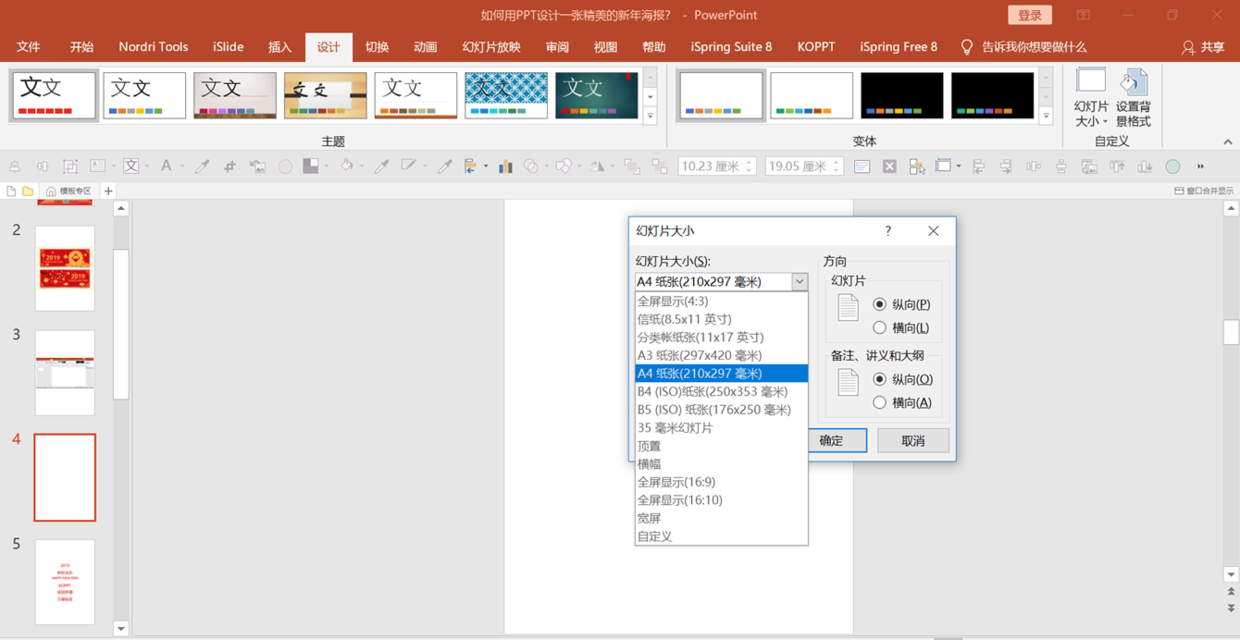This screenshot has width=1240, height=640.
Task: Open the Slide Size (幻灯片大小) ribbon button
Action: tap(1091, 99)
